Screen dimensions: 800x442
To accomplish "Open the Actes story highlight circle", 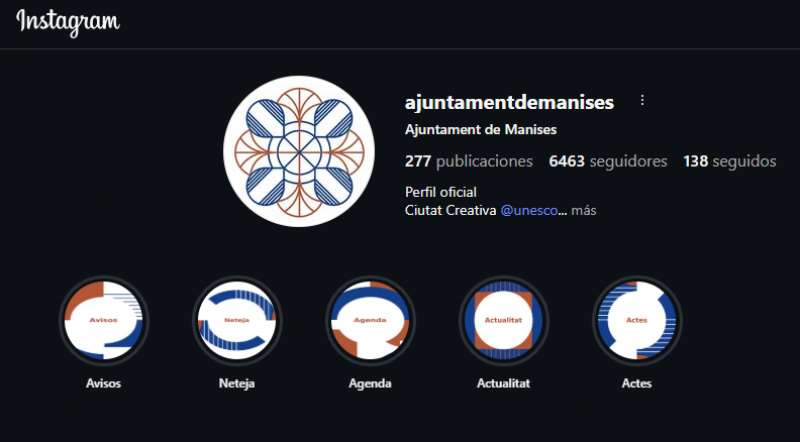I will [637, 320].
